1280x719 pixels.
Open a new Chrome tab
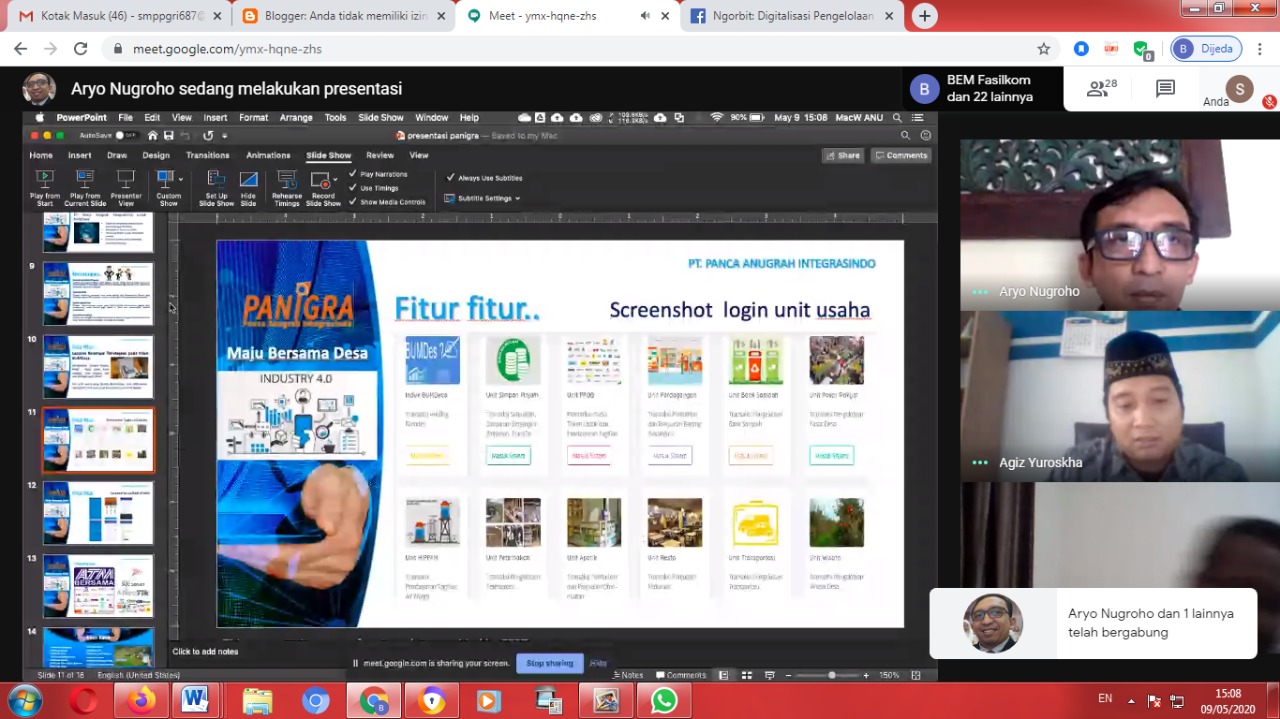click(x=925, y=16)
